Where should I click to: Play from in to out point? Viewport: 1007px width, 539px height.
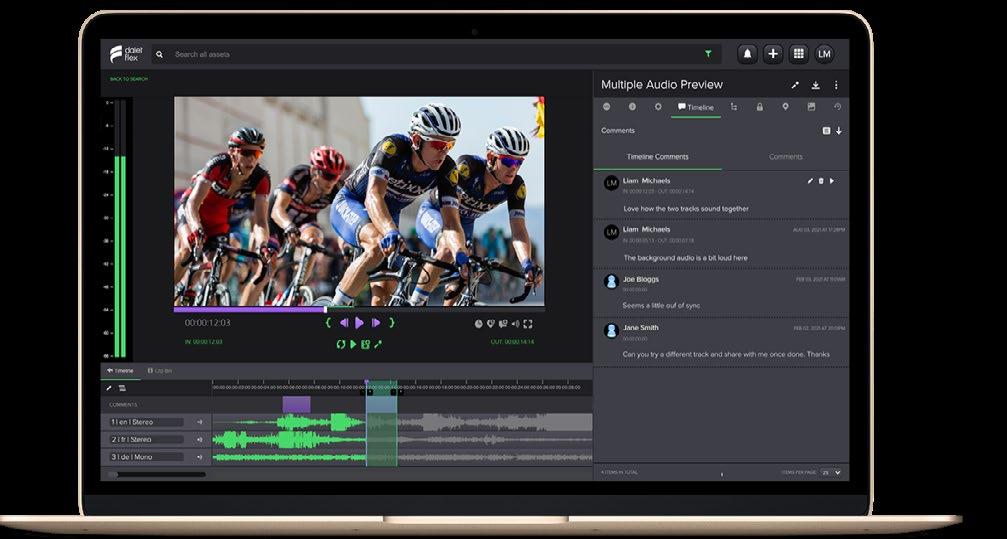[x=353, y=344]
